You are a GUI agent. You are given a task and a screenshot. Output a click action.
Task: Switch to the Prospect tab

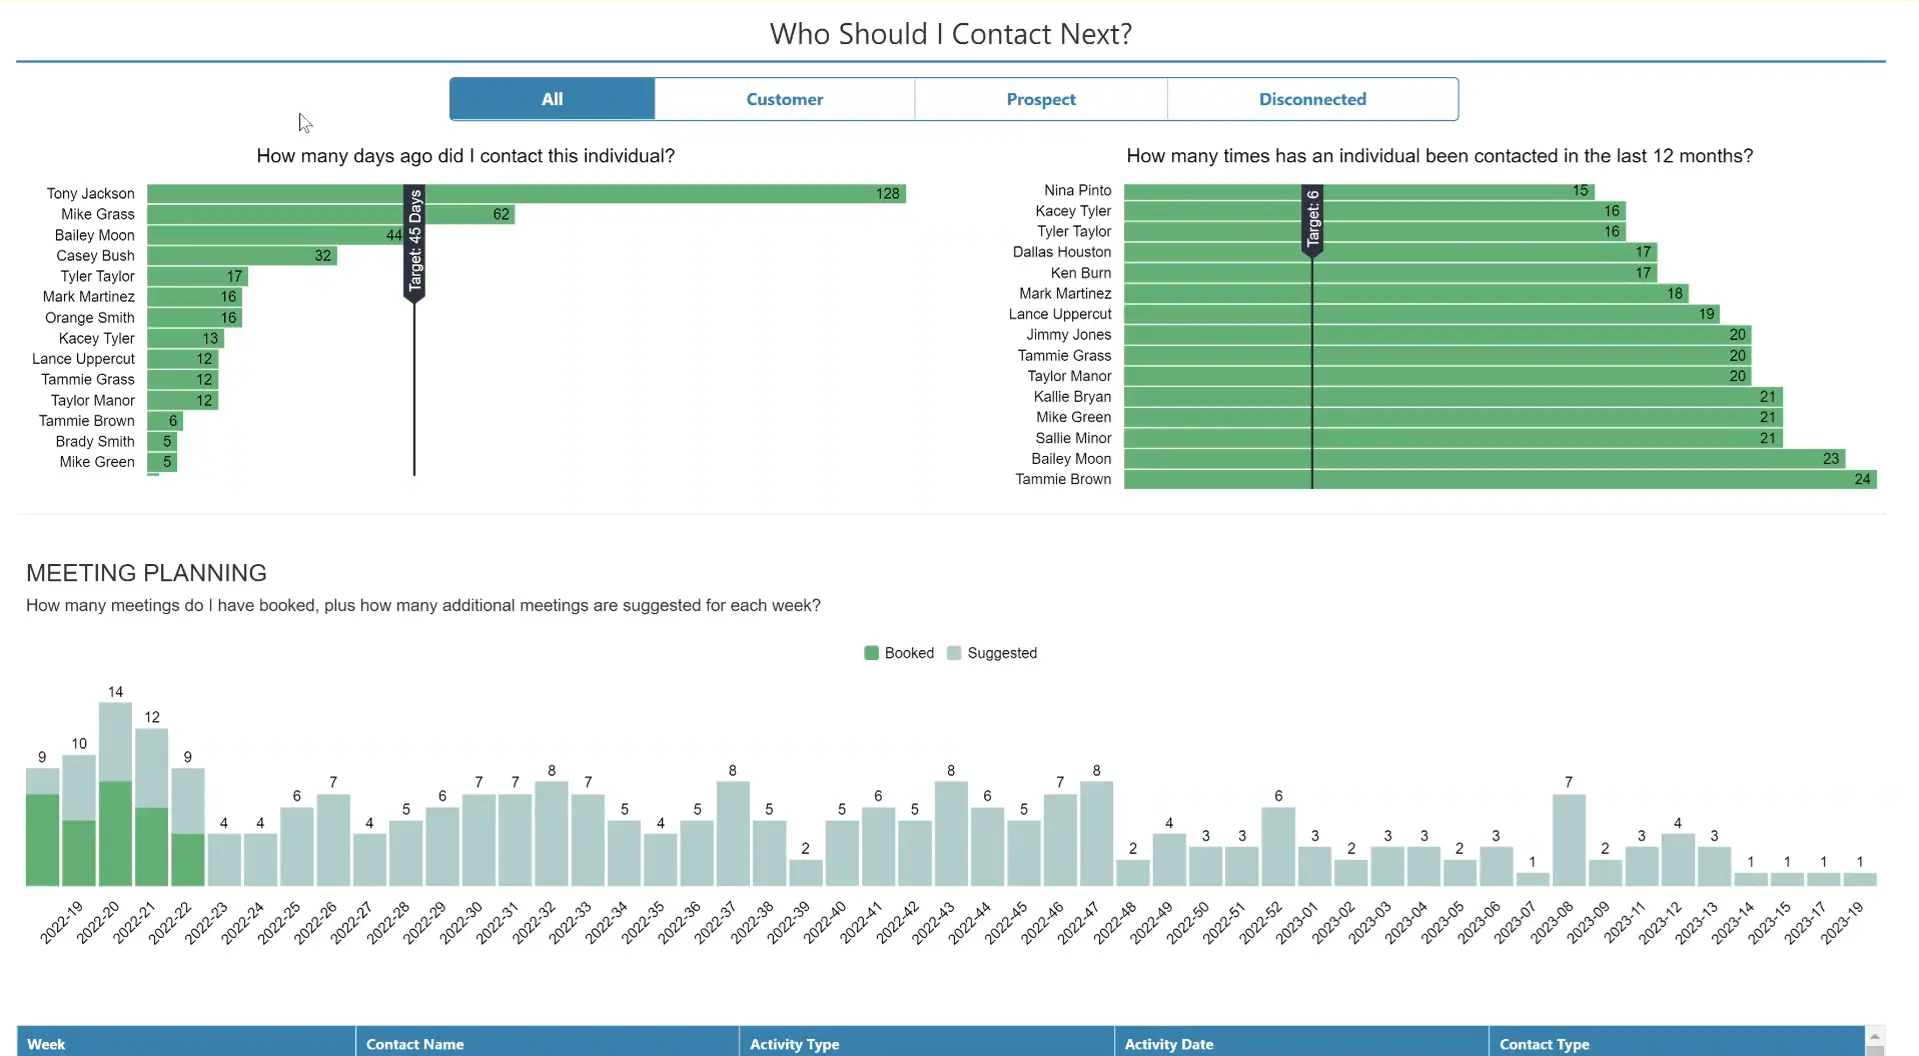[1040, 99]
